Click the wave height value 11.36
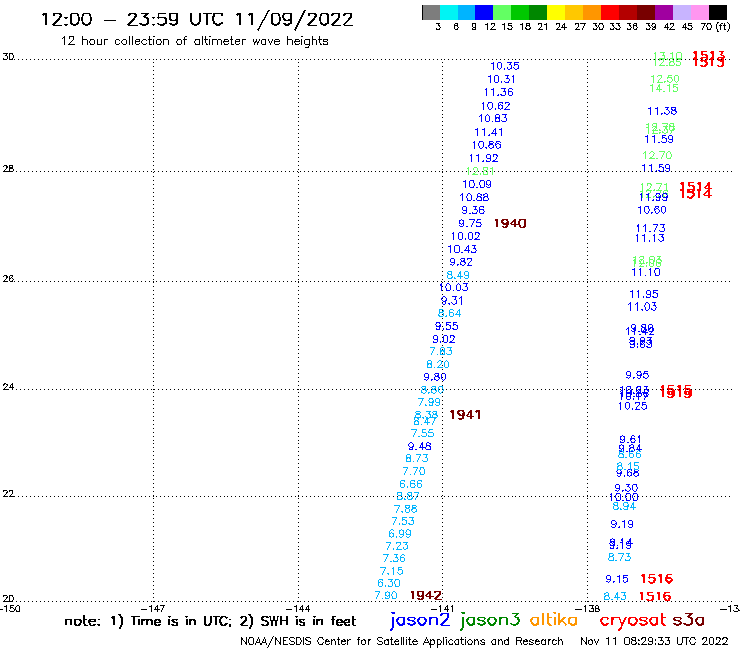The height and width of the screenshot is (650, 740). tap(498, 92)
